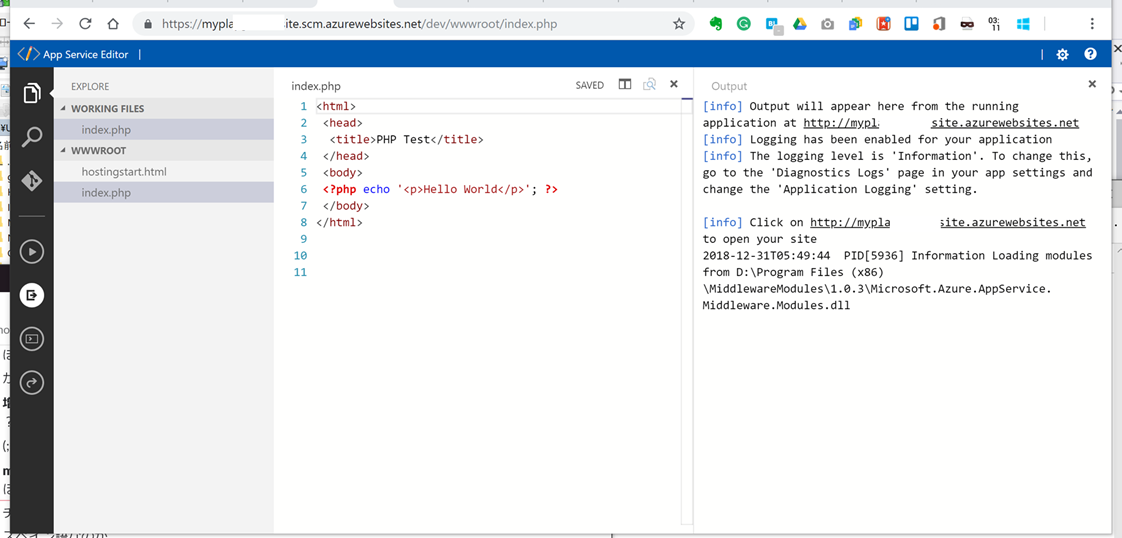Viewport: 1122px width, 538px height.
Task: Click the Google Drive extension icon
Action: 799,24
